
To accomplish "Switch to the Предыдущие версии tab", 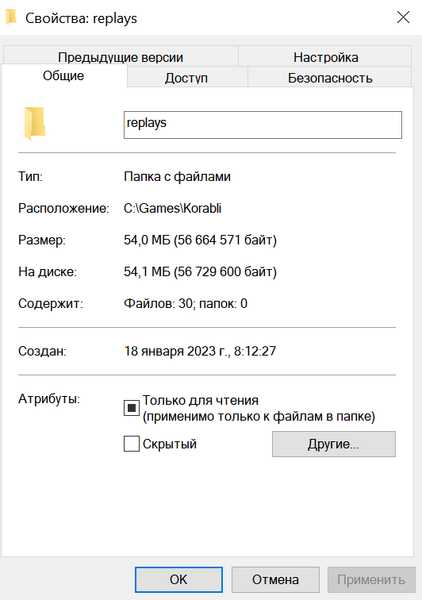I will tap(121, 57).
